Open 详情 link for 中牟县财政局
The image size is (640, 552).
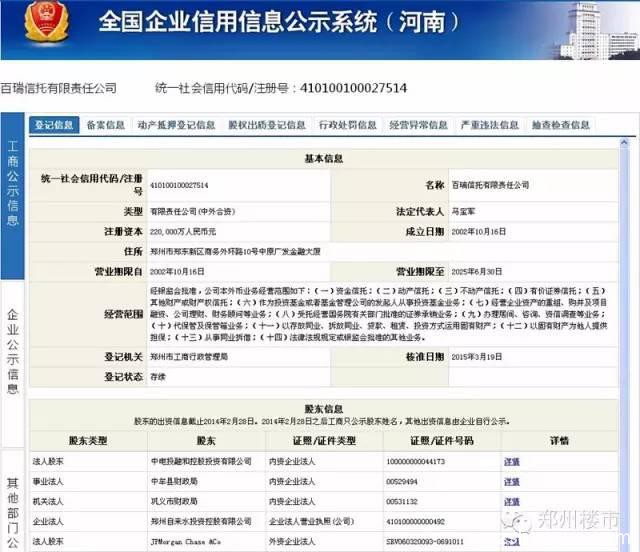(x=511, y=482)
